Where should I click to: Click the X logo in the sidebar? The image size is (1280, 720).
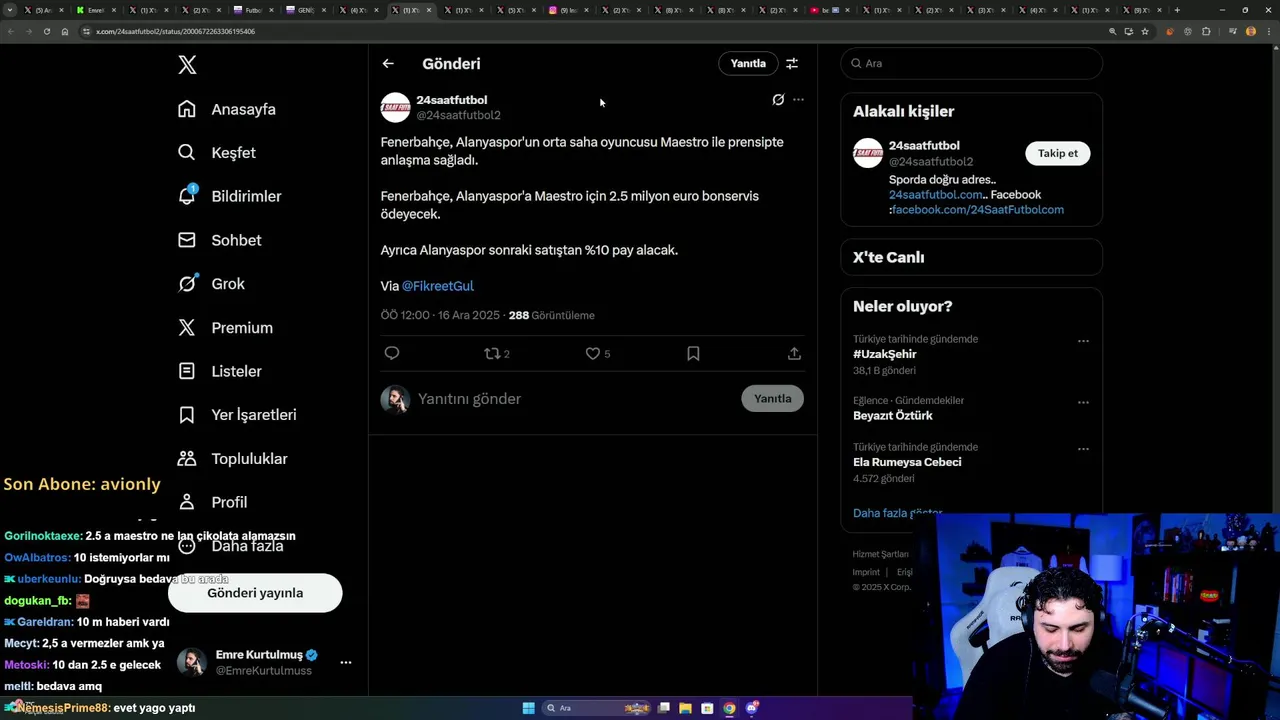tap(187, 65)
